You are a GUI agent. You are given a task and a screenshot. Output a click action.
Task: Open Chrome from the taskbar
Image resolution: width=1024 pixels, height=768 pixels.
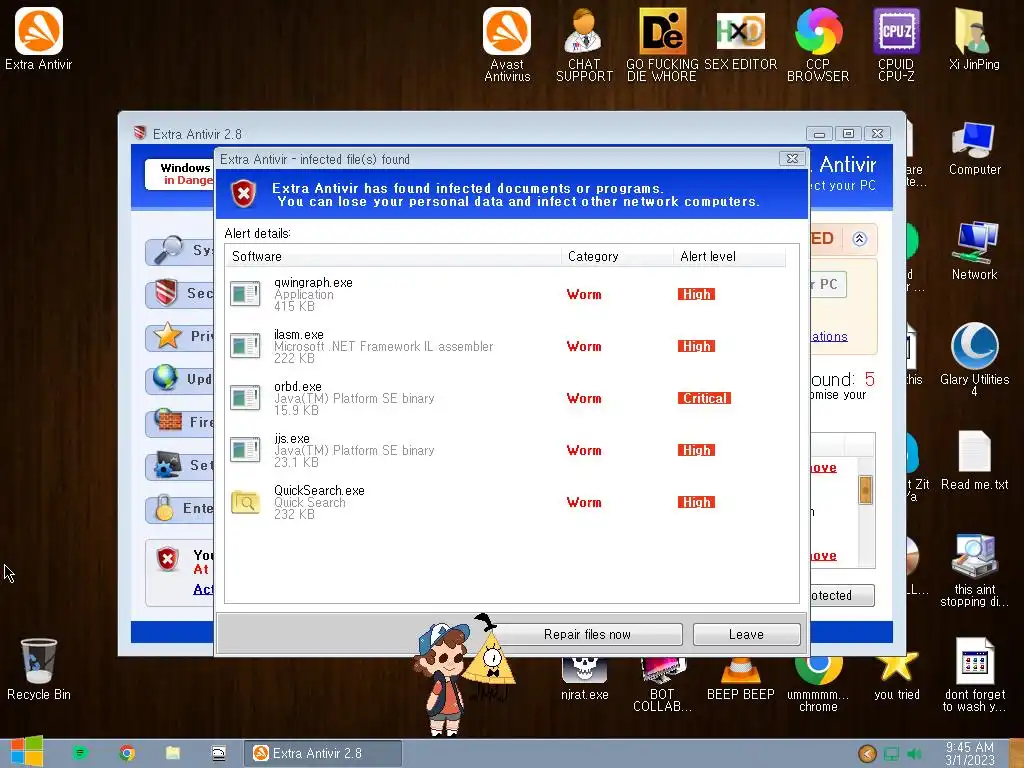click(x=127, y=753)
